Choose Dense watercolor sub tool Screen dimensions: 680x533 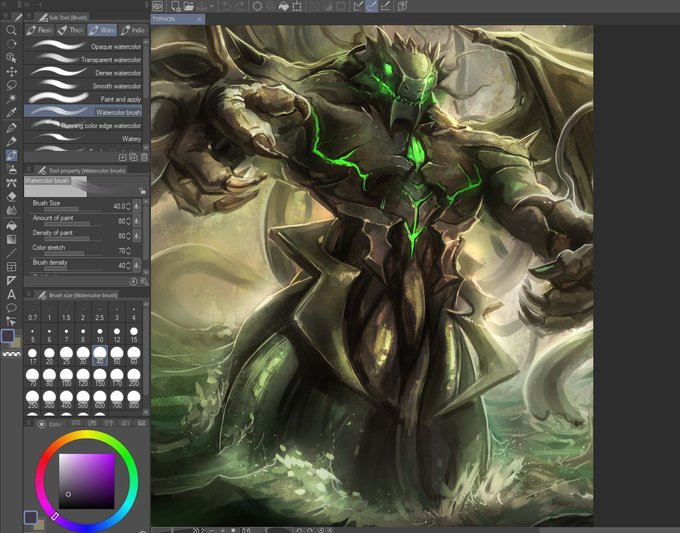coord(83,72)
